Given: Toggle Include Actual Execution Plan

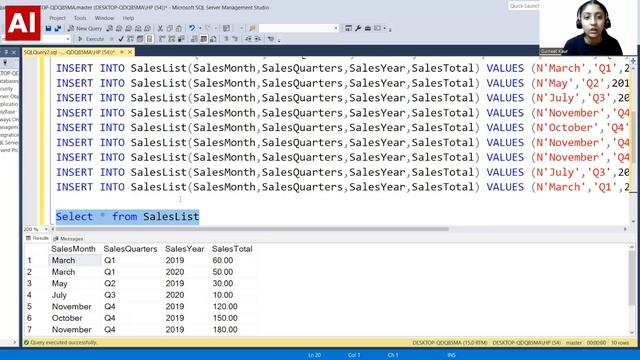Looking at the screenshot, I should point(162,39).
